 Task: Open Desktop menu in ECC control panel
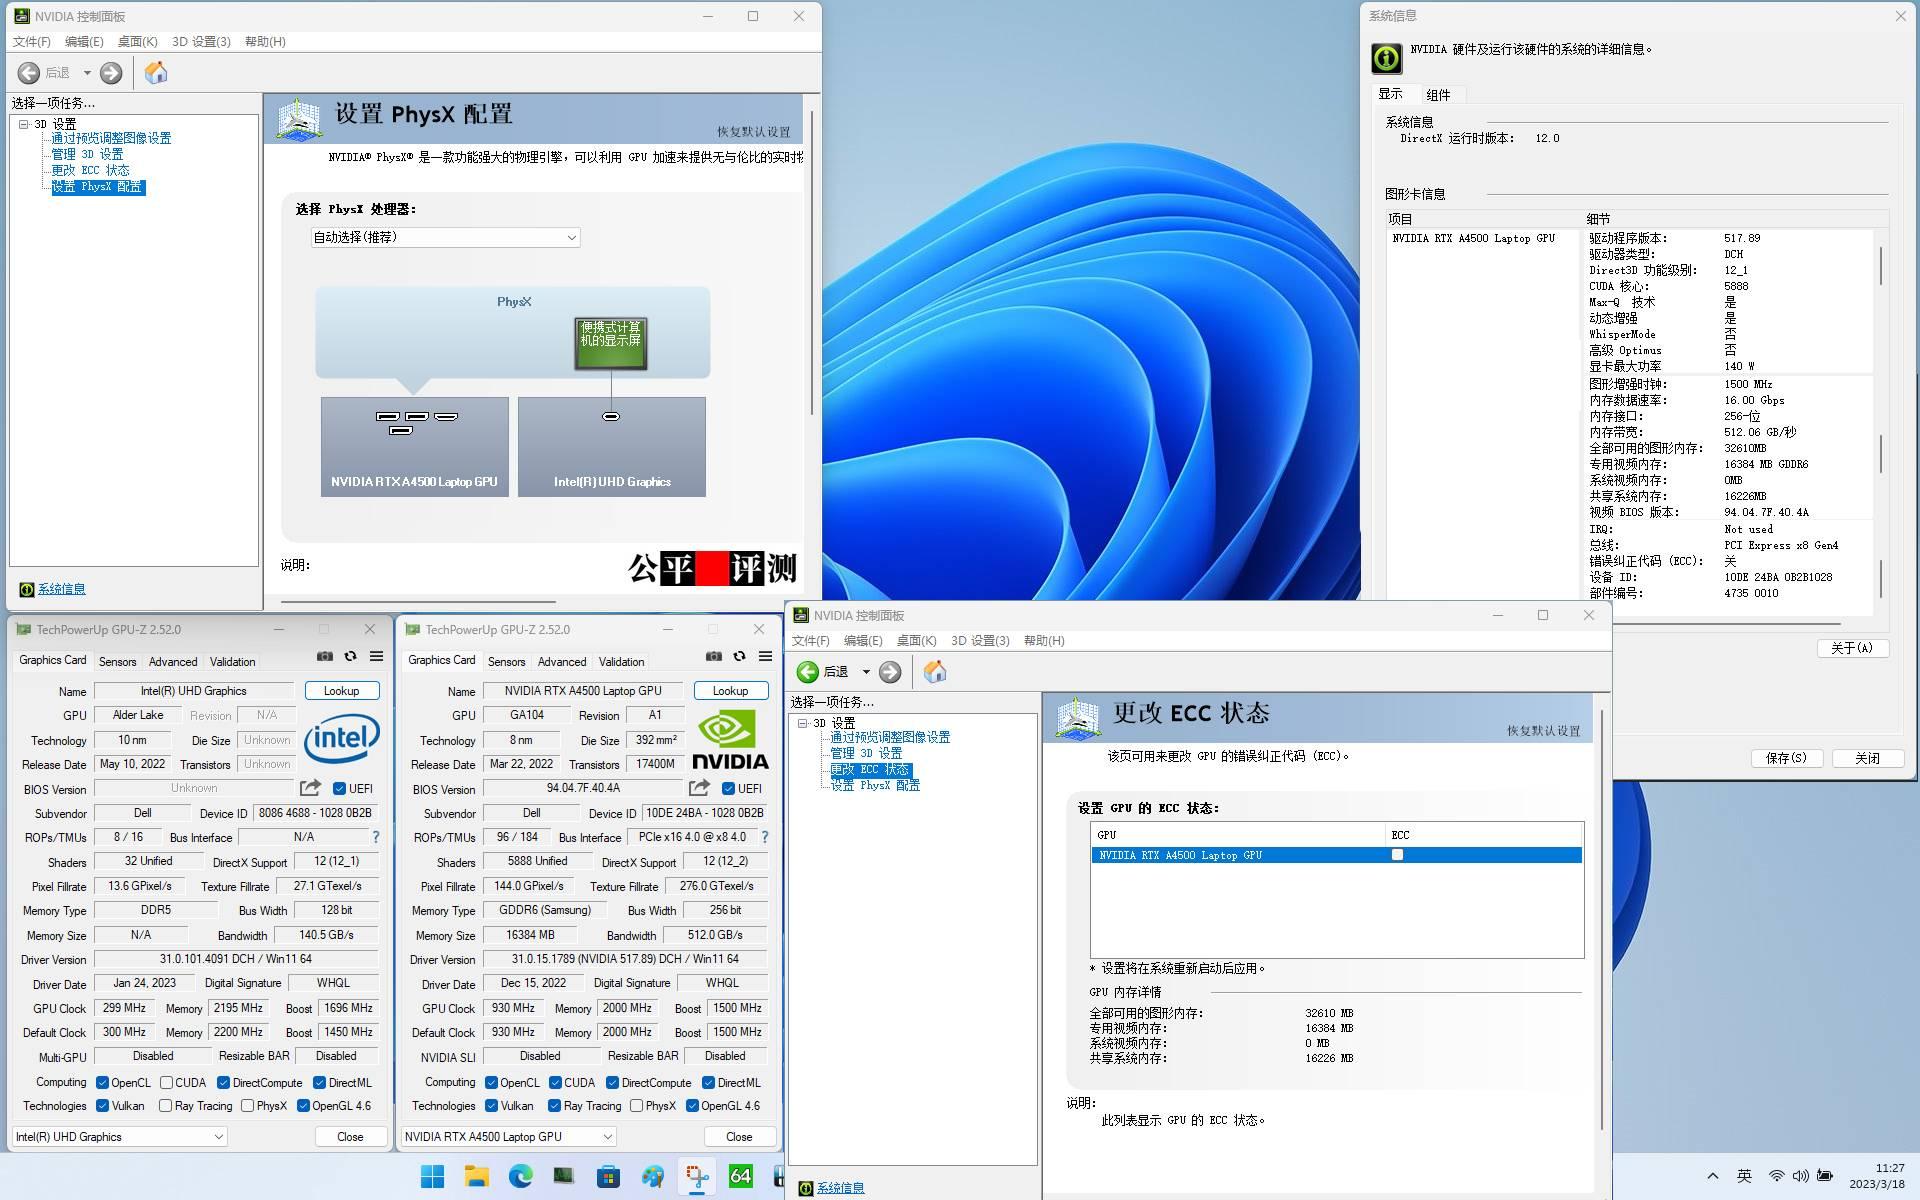coord(916,641)
